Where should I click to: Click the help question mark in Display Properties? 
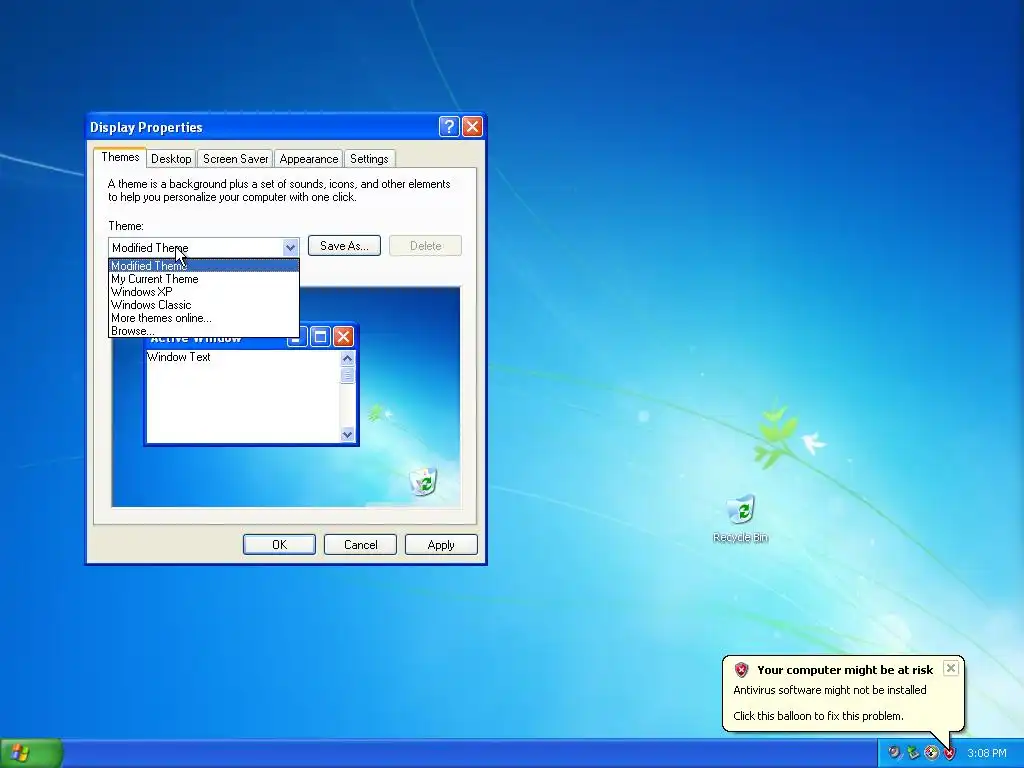point(449,127)
